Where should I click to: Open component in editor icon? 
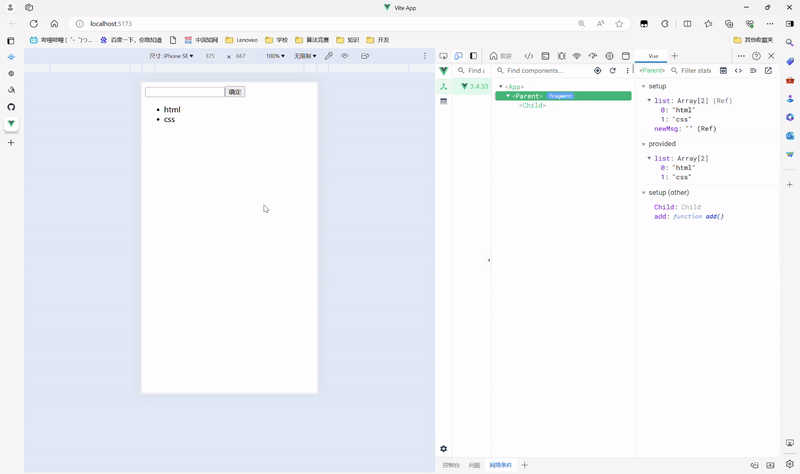click(x=768, y=70)
